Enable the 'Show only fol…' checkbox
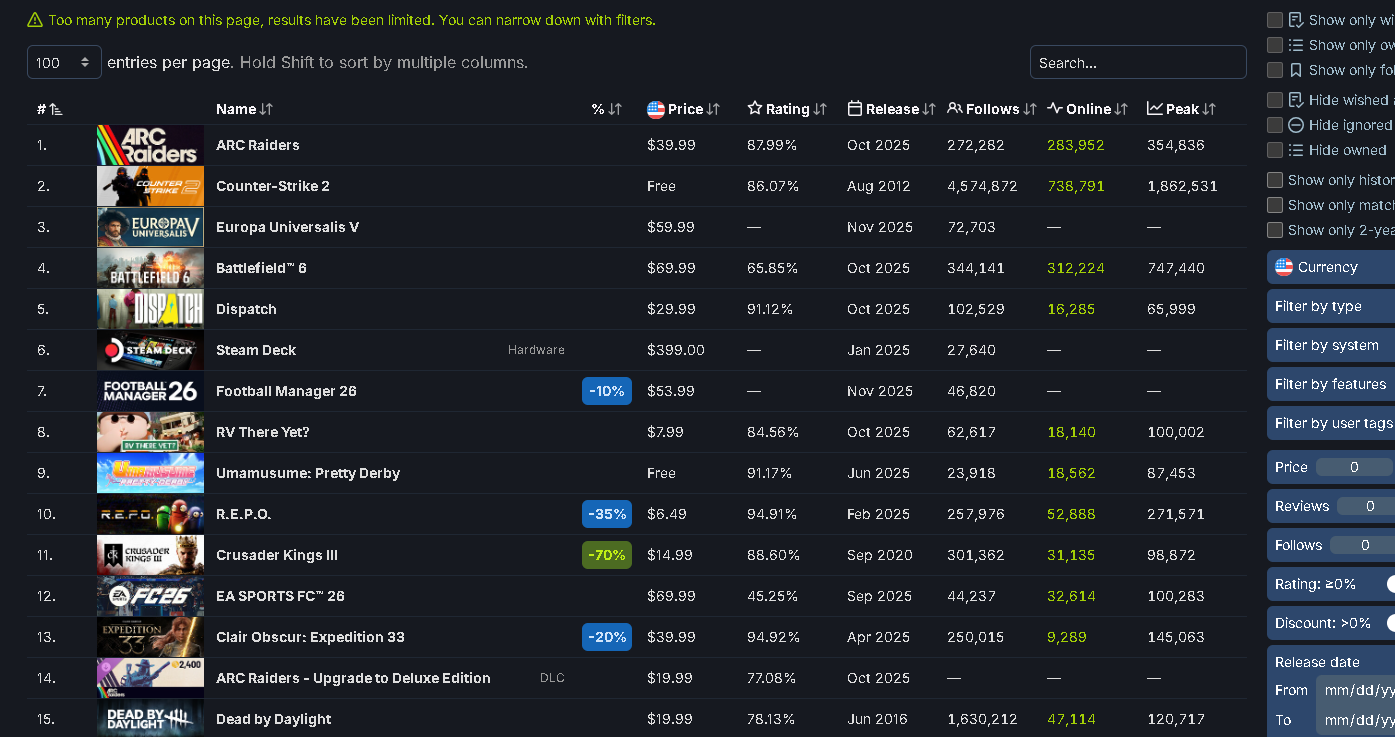This screenshot has height=737, width=1395. [1275, 70]
